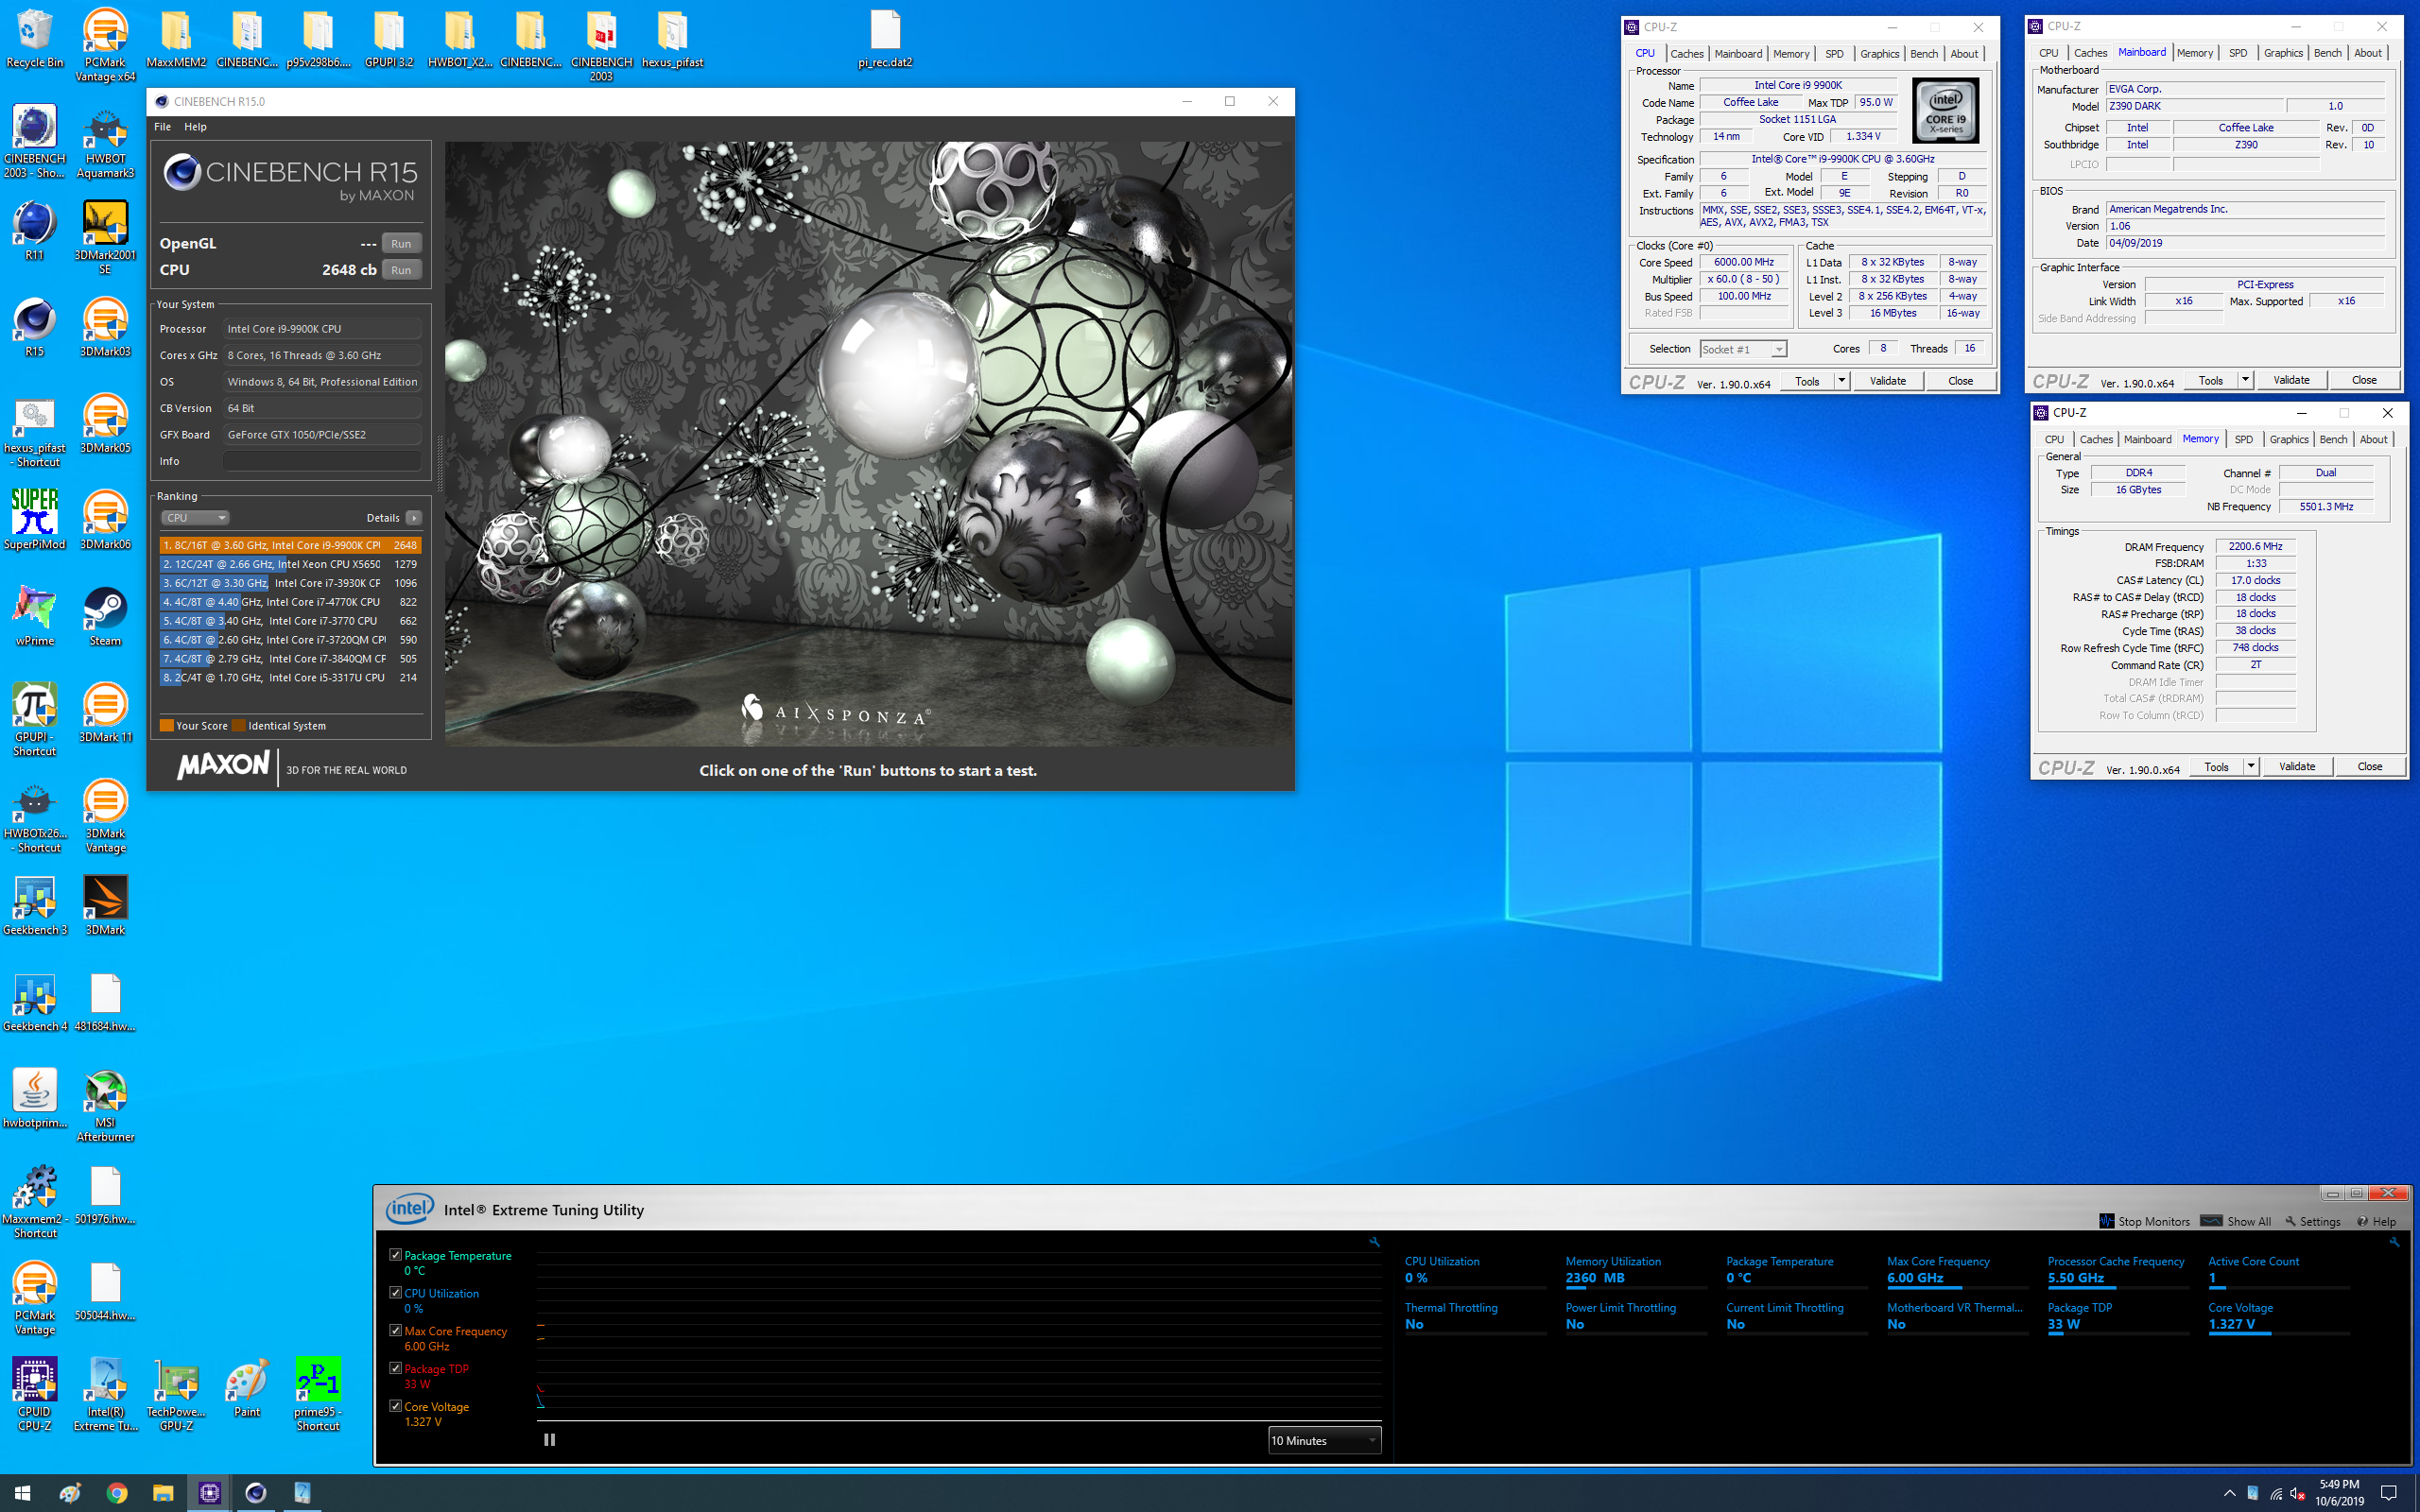Screen dimensions: 2420x1512
Task: Open the 481684.hw file icon
Action: (105, 1002)
